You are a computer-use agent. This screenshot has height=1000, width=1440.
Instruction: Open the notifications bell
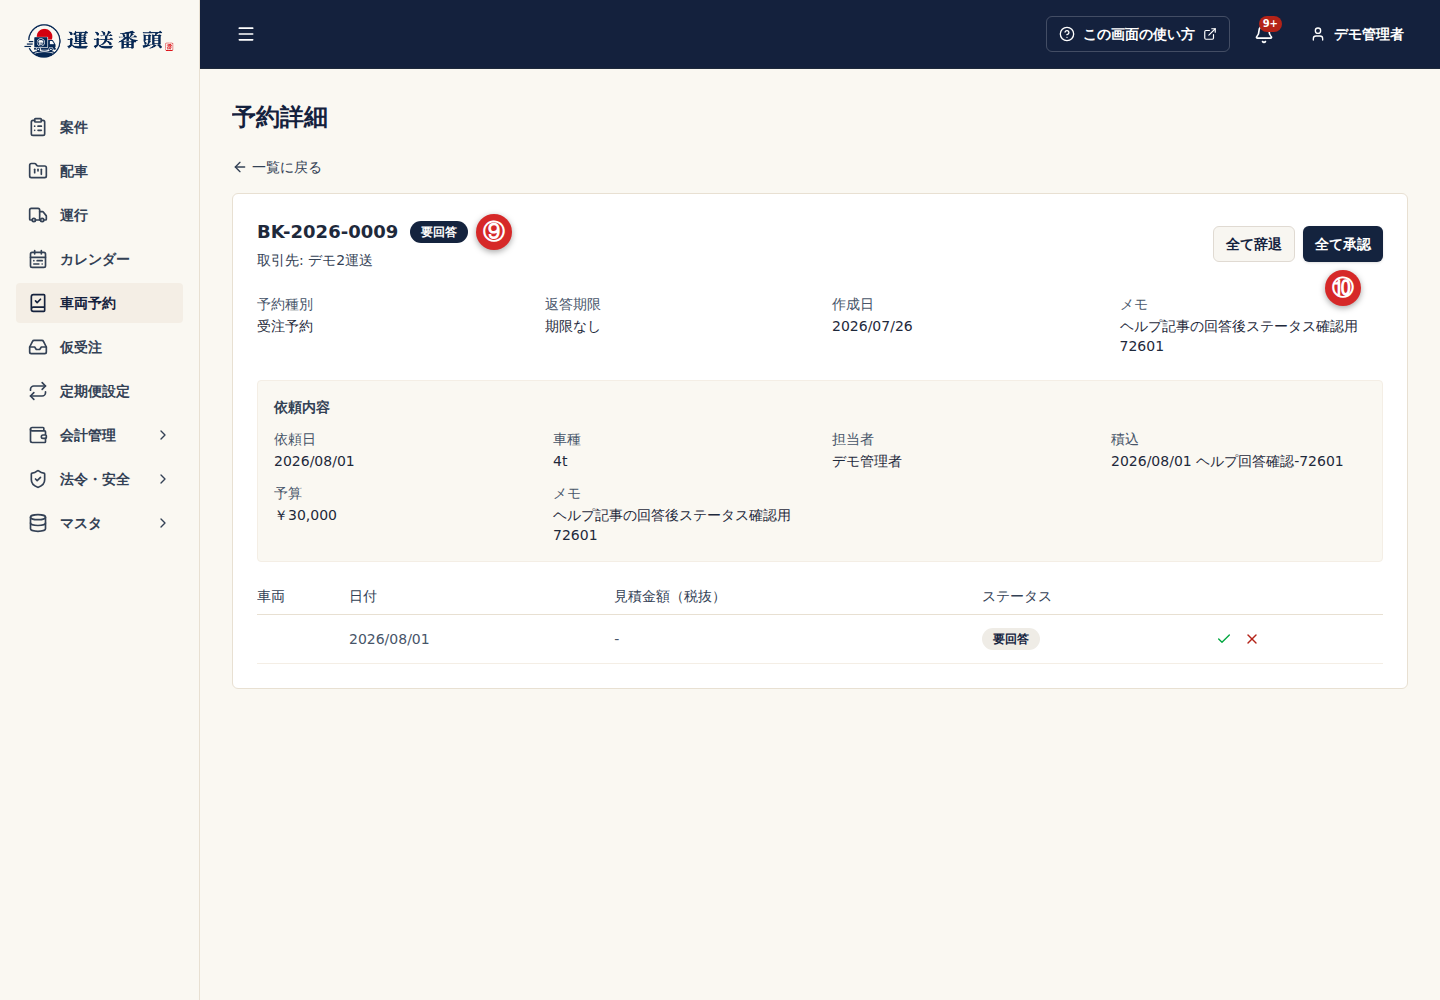(x=1264, y=34)
